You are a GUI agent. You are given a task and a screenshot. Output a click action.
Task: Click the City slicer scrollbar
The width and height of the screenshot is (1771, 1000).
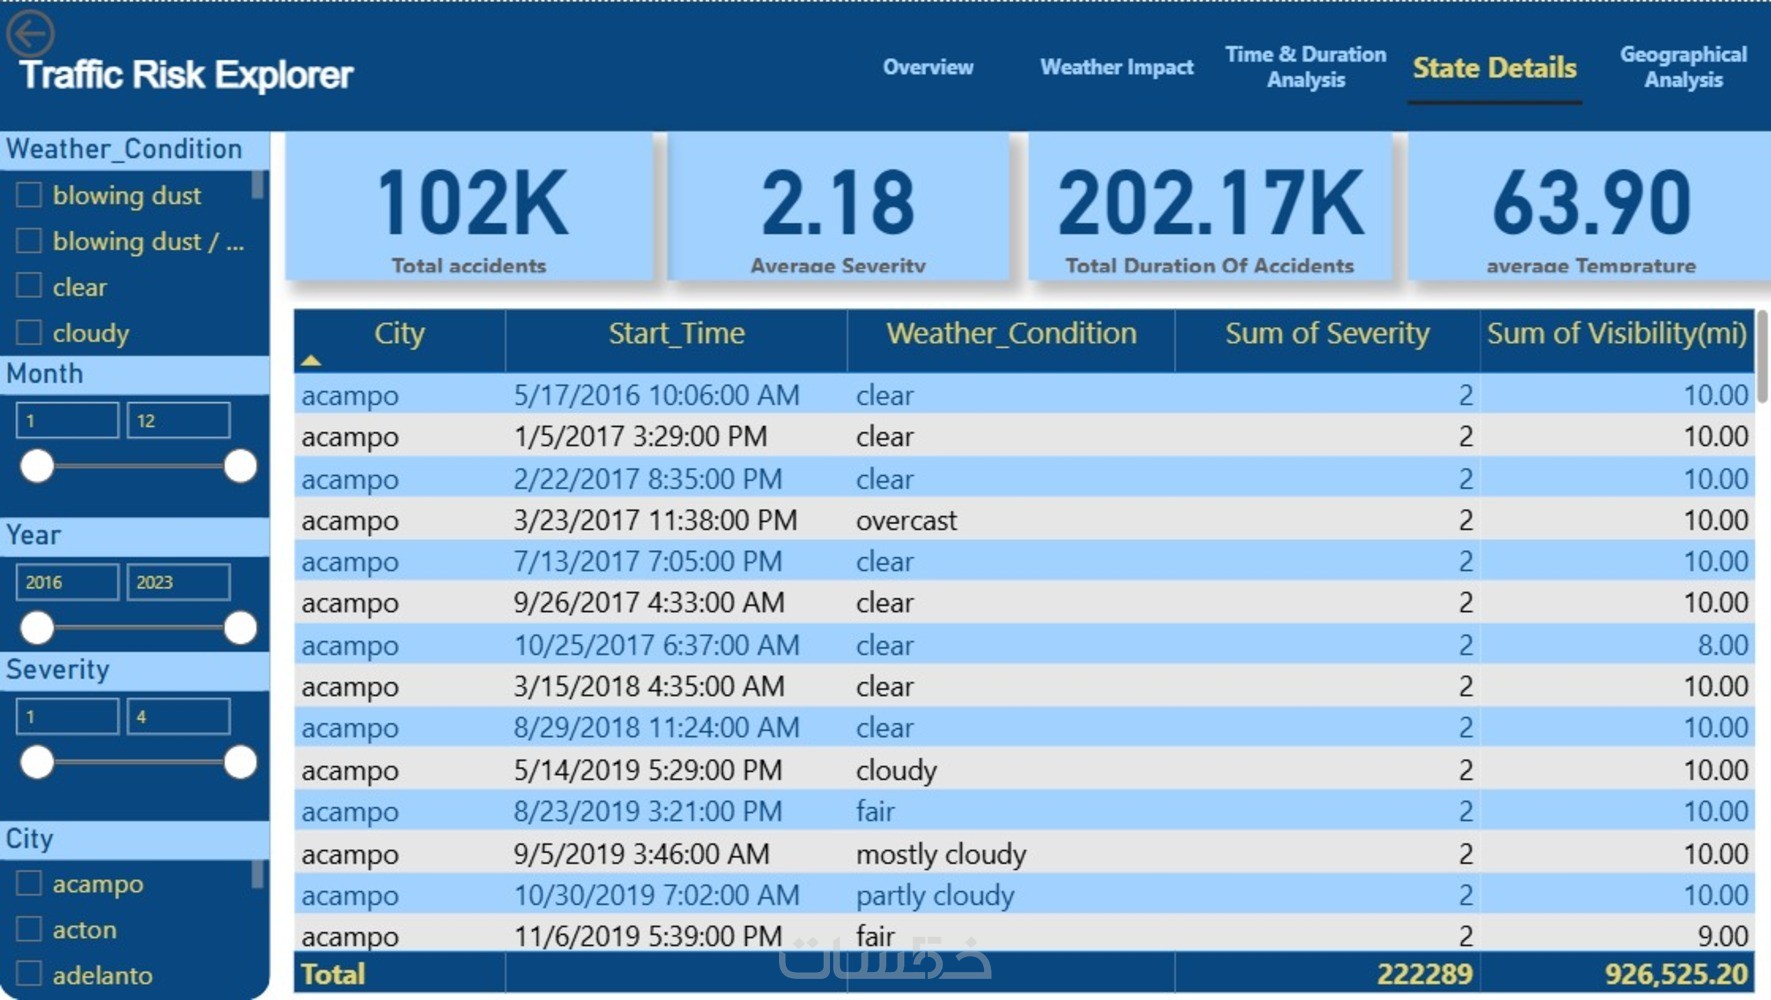pyautogui.click(x=258, y=874)
